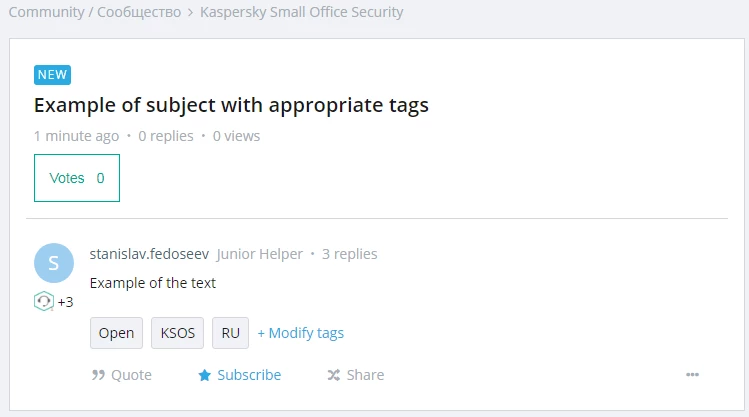Go to Community / Сообщество breadcrumb
This screenshot has width=749, height=417.
pyautogui.click(x=95, y=12)
